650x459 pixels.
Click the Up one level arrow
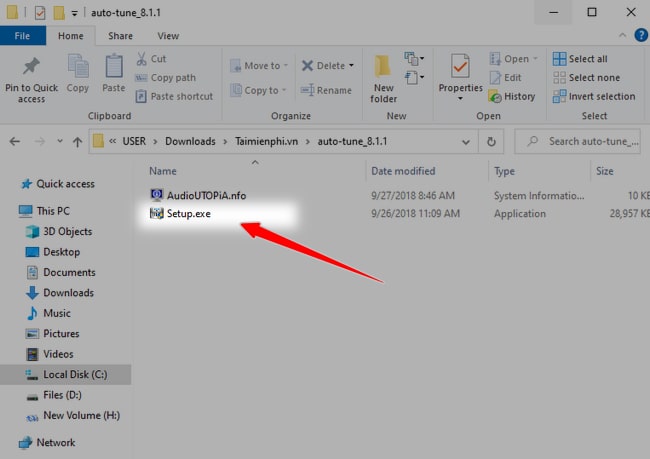(77, 142)
